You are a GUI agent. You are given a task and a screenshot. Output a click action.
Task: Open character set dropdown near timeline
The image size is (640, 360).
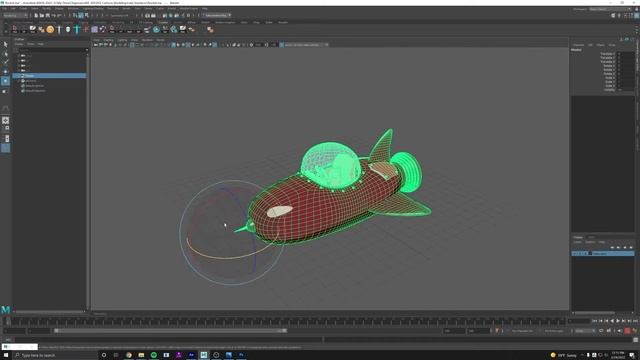[x=522, y=331]
